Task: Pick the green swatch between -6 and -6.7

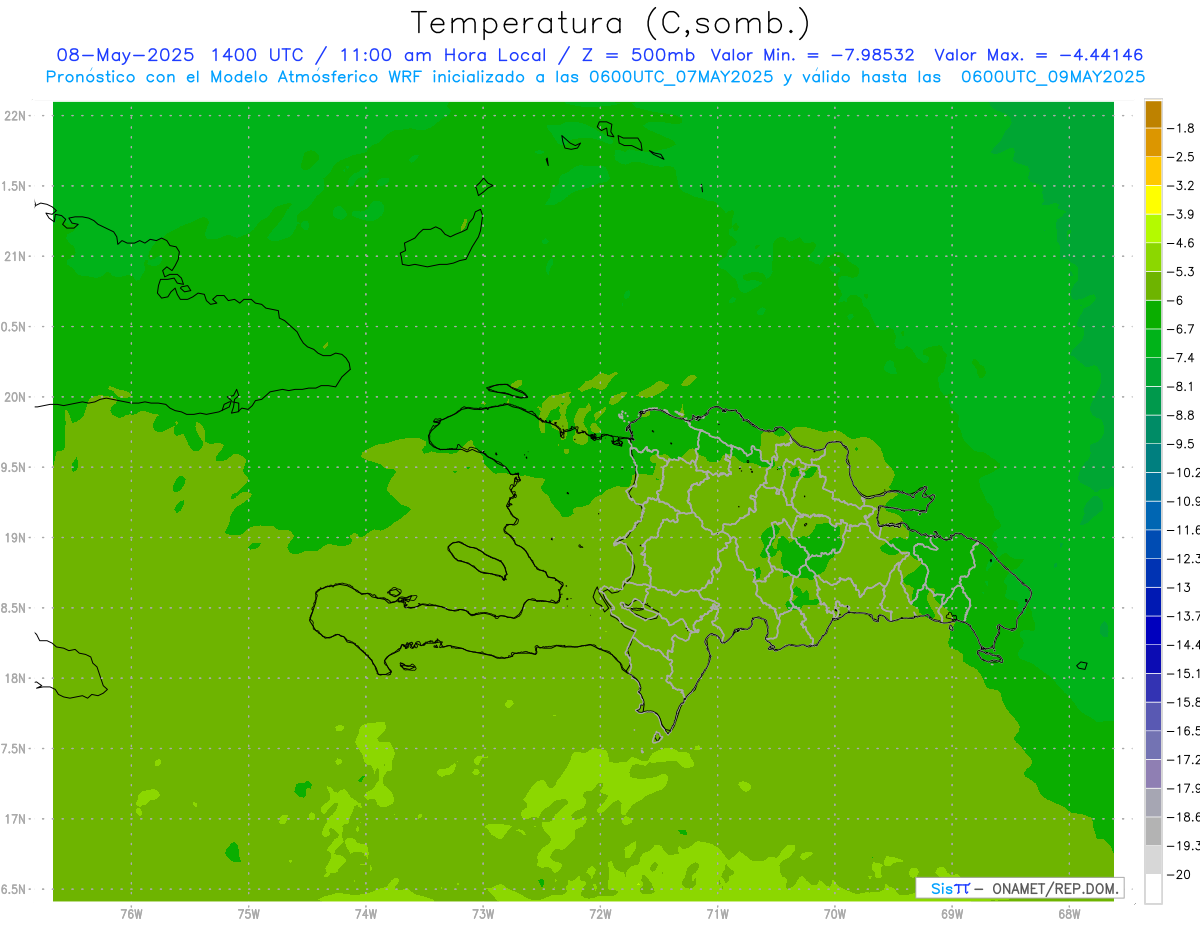Action: 1153,315
